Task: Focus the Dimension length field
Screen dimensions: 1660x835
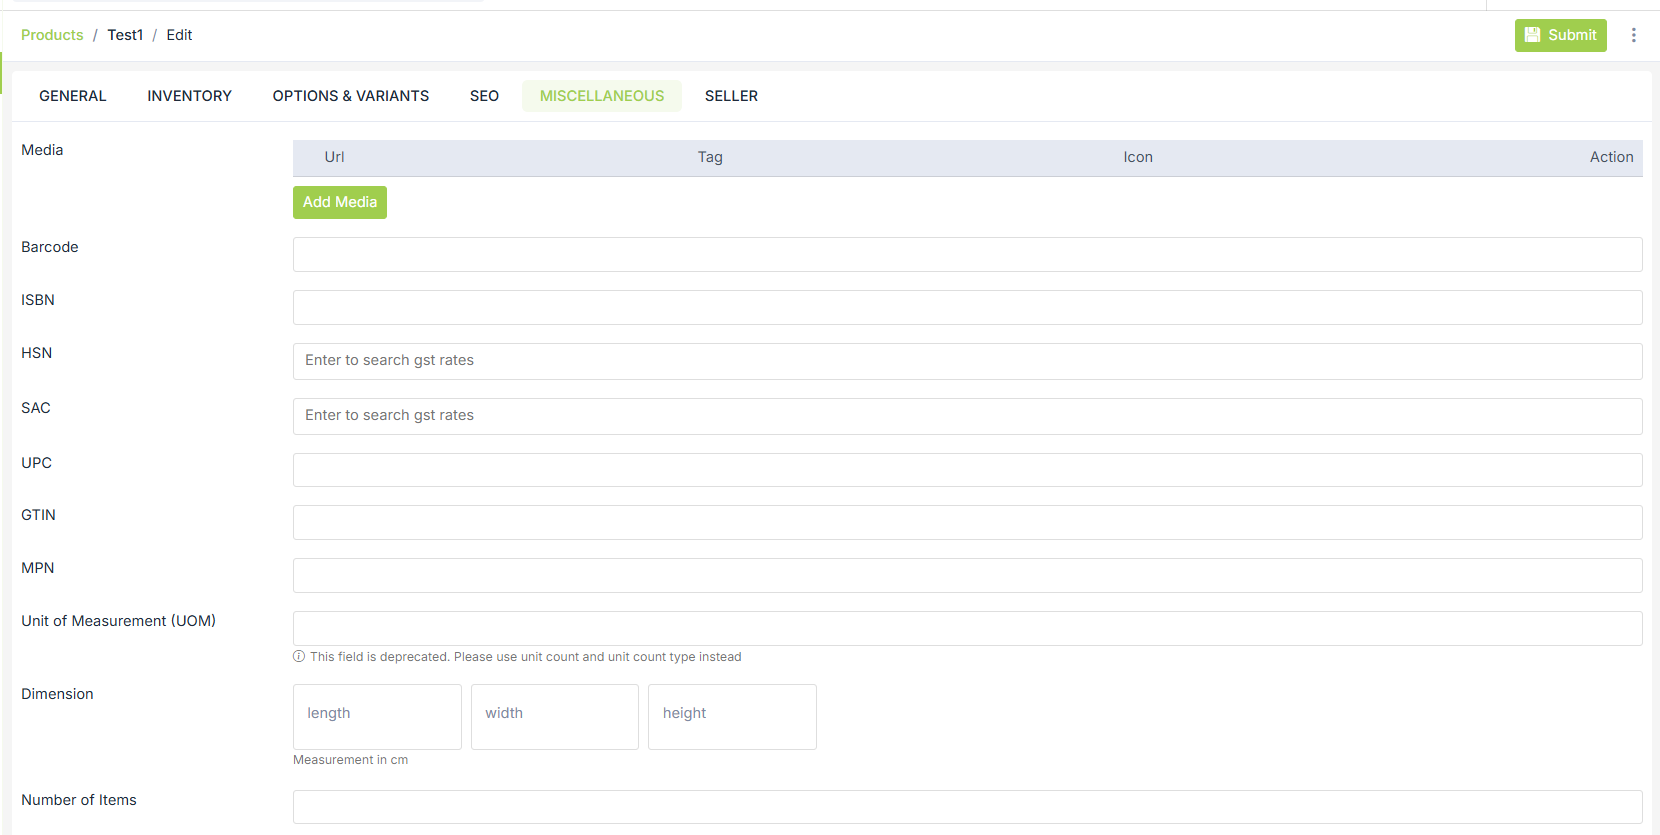Action: (377, 716)
